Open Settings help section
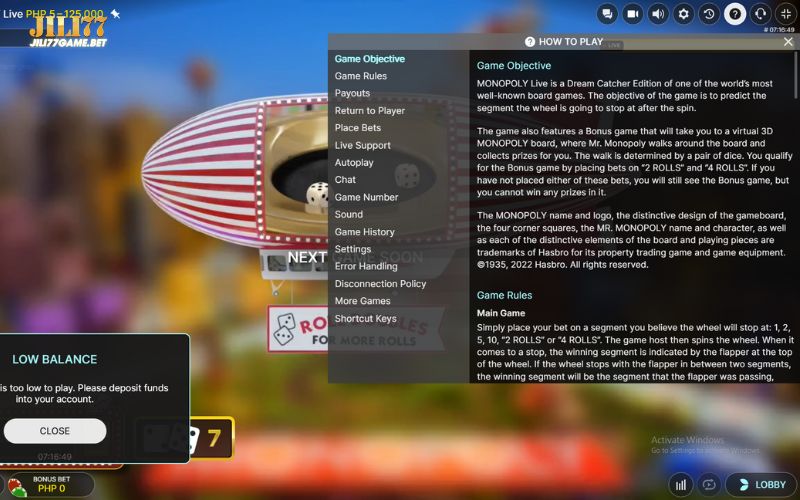This screenshot has height=500, width=800. [x=353, y=249]
